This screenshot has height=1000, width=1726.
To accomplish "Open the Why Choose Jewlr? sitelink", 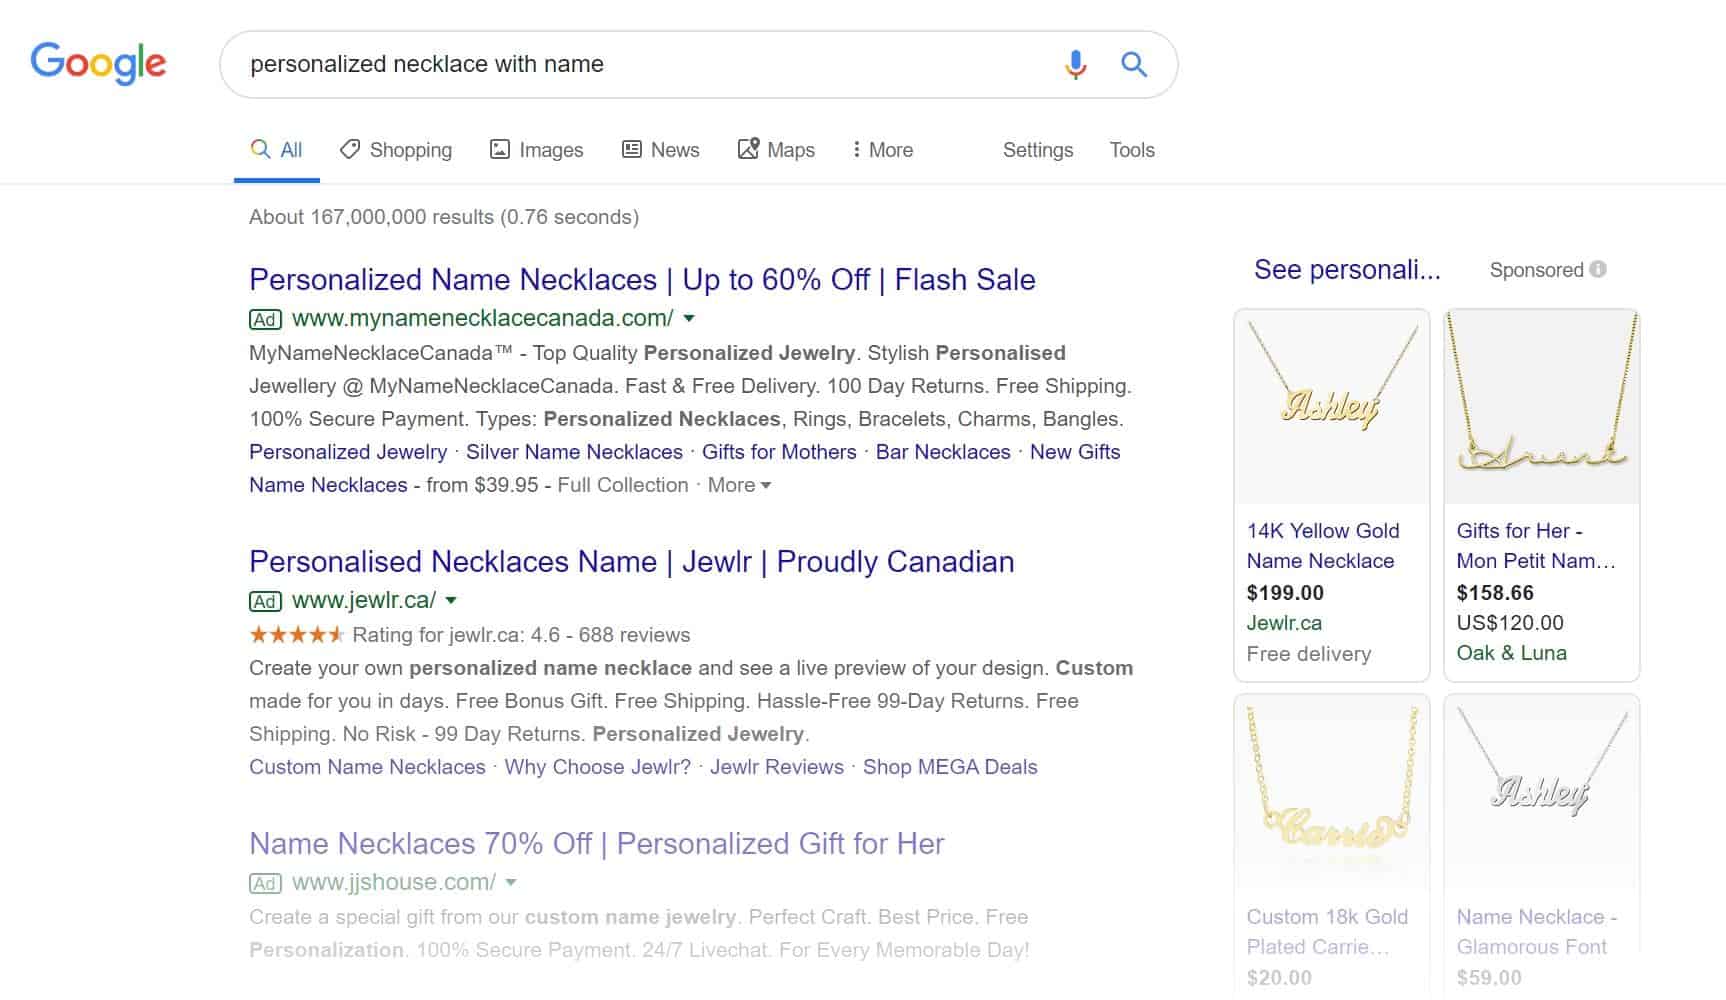I will point(597,767).
